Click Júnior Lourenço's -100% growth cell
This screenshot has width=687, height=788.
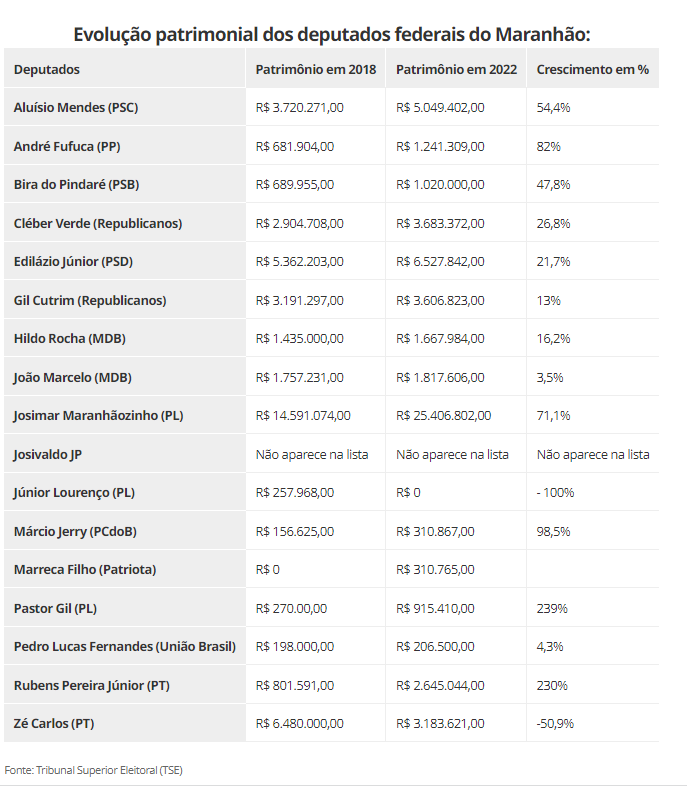click(556, 492)
